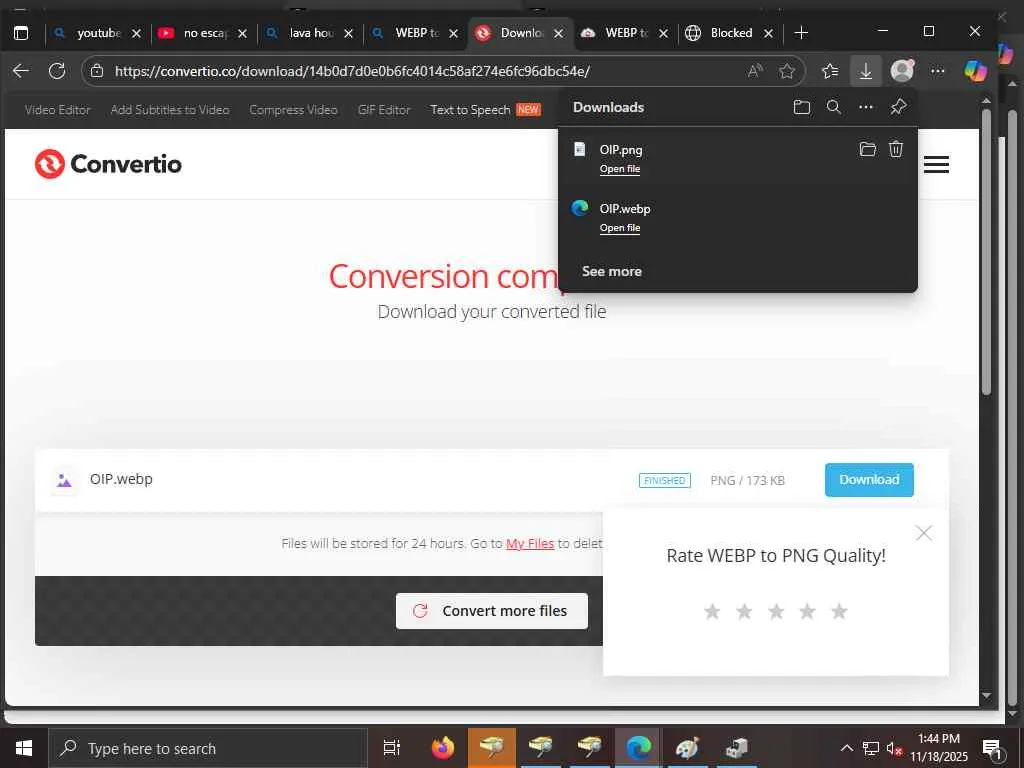This screenshot has width=1024, height=768.
Task: Add page to favorites with star icon
Action: click(787, 71)
